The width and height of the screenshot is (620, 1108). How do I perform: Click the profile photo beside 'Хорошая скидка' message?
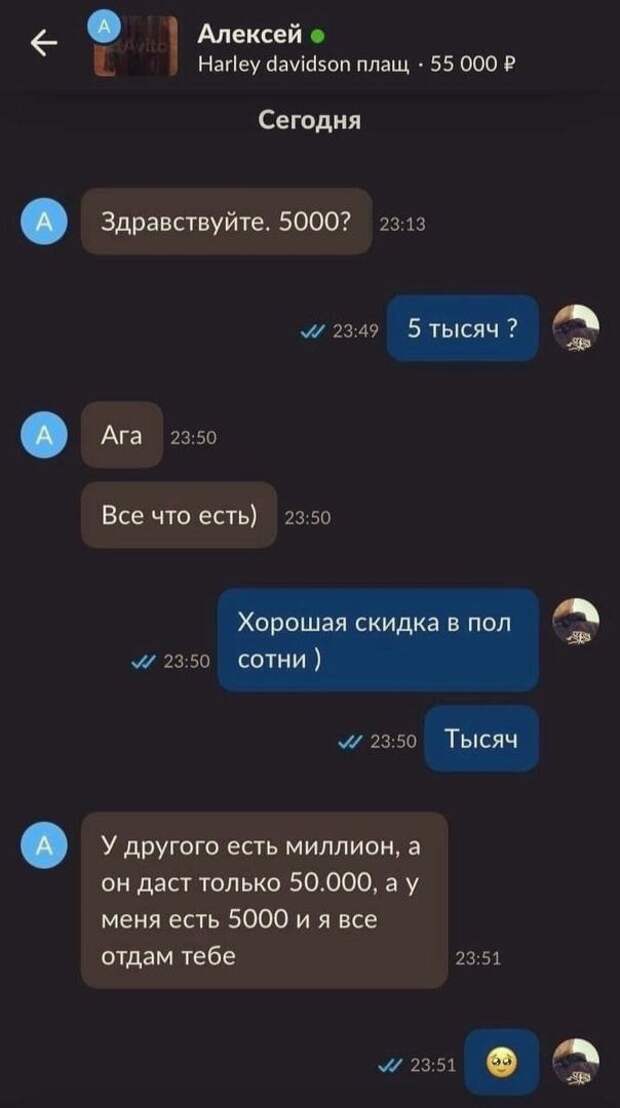pos(575,619)
